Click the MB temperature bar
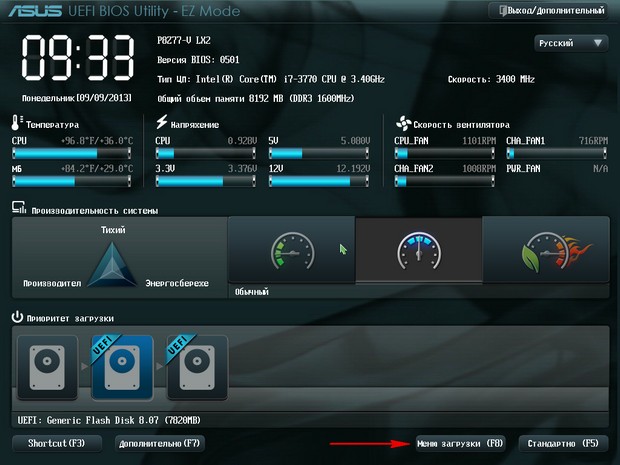 [72, 181]
